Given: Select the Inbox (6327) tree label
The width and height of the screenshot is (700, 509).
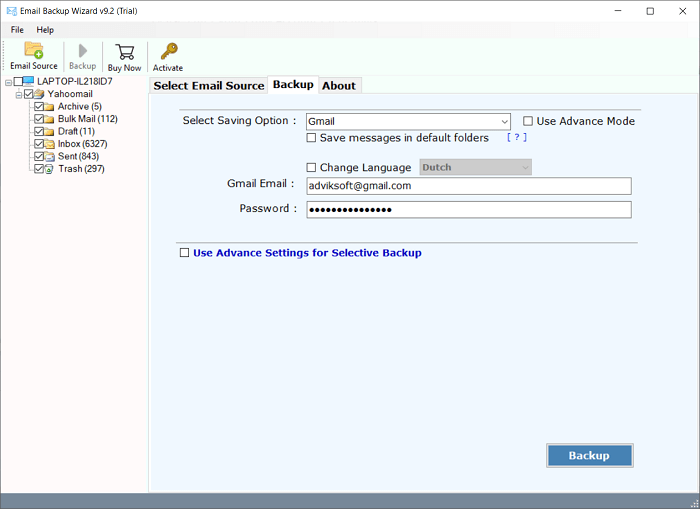Looking at the screenshot, I should [83, 144].
